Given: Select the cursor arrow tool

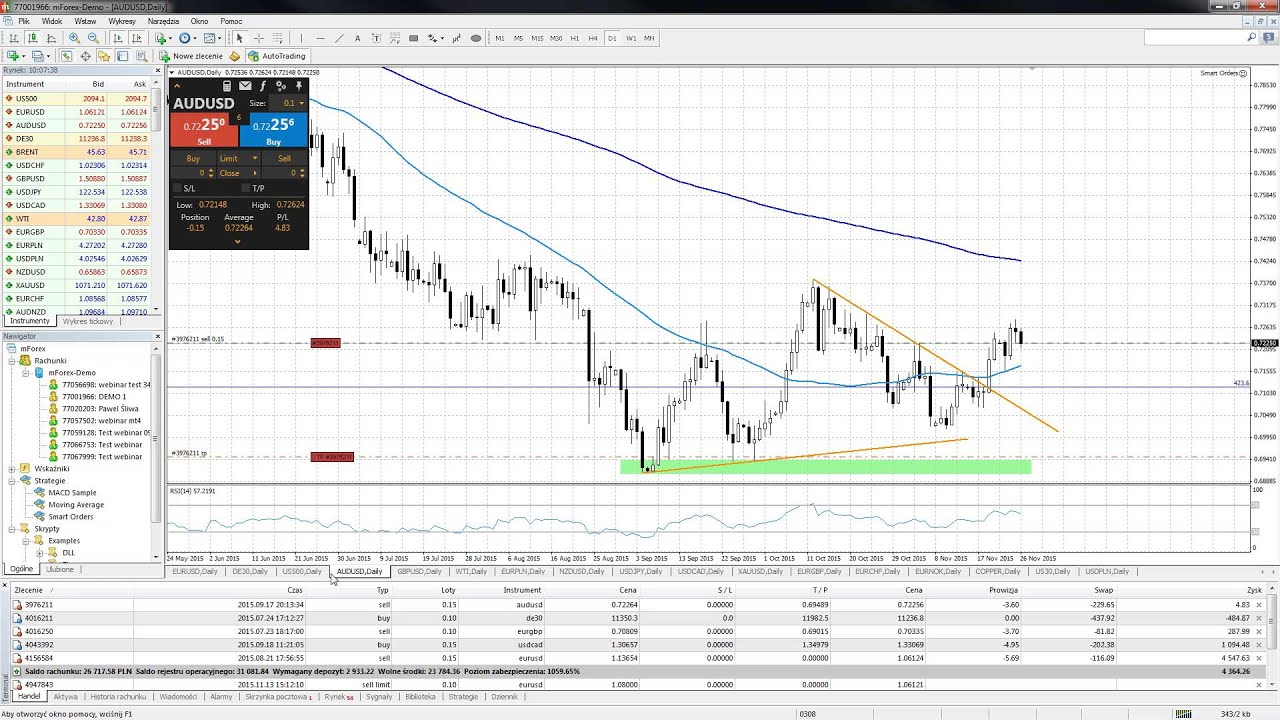Looking at the screenshot, I should tap(239, 38).
